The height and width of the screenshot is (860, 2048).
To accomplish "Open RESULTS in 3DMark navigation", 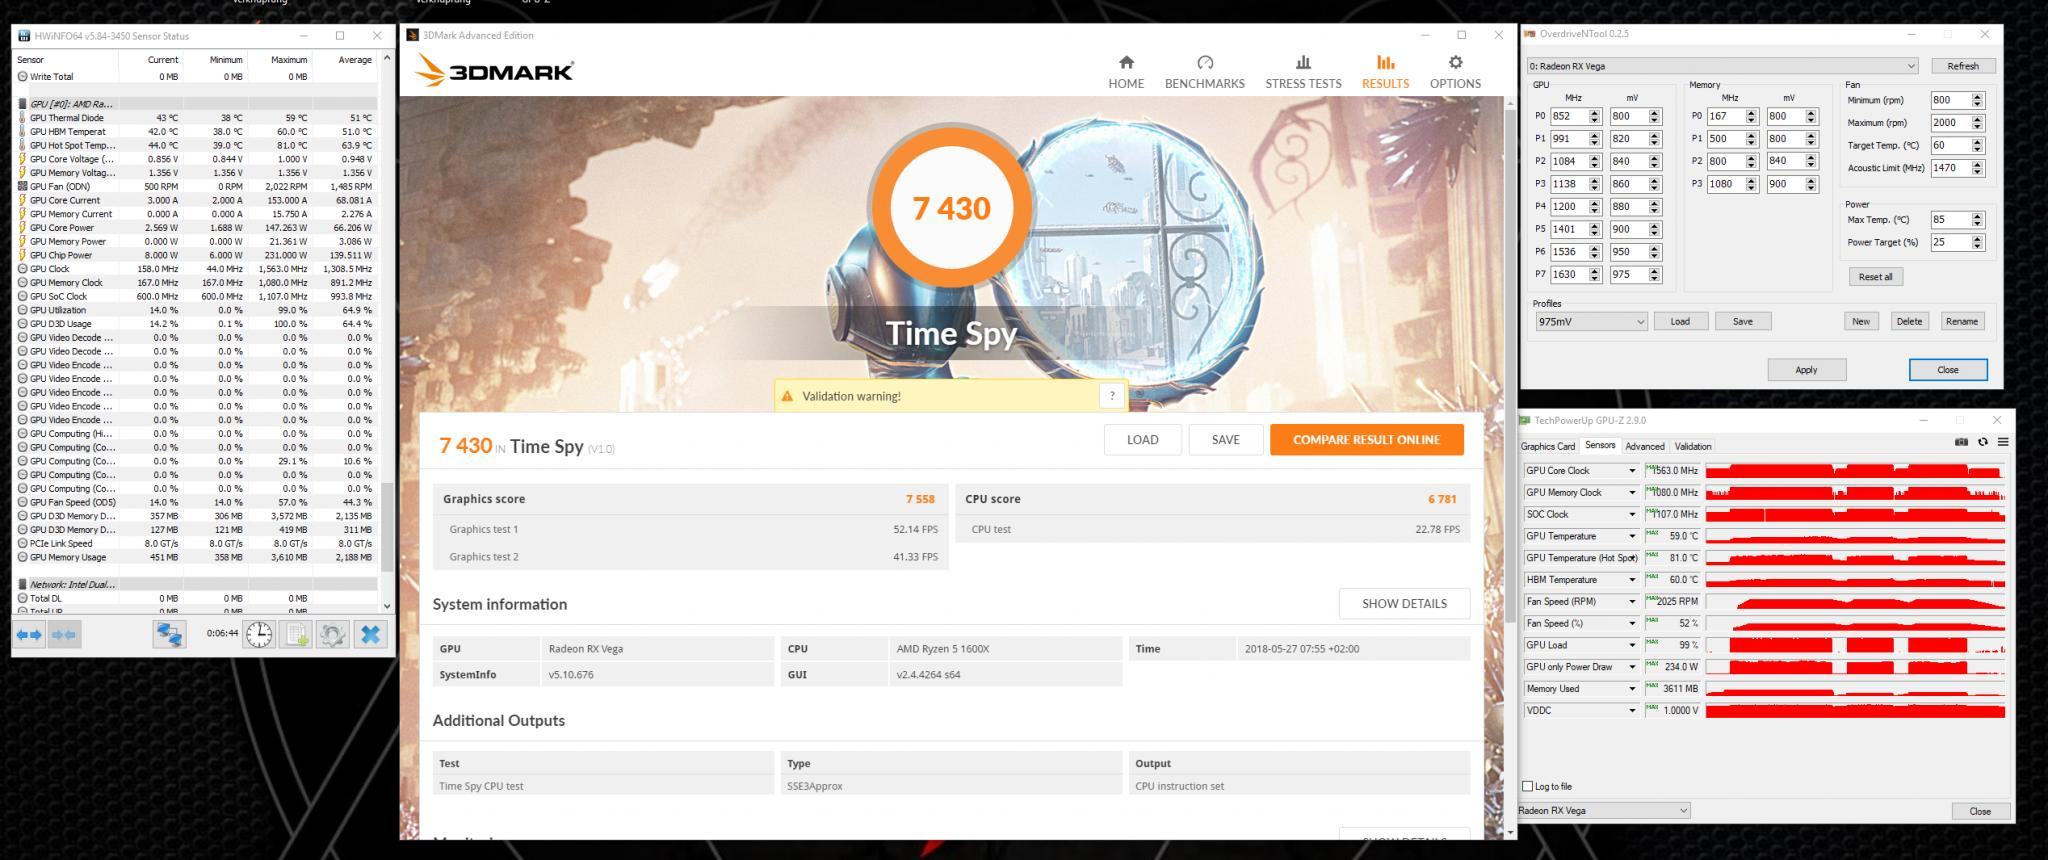I will coord(1385,73).
